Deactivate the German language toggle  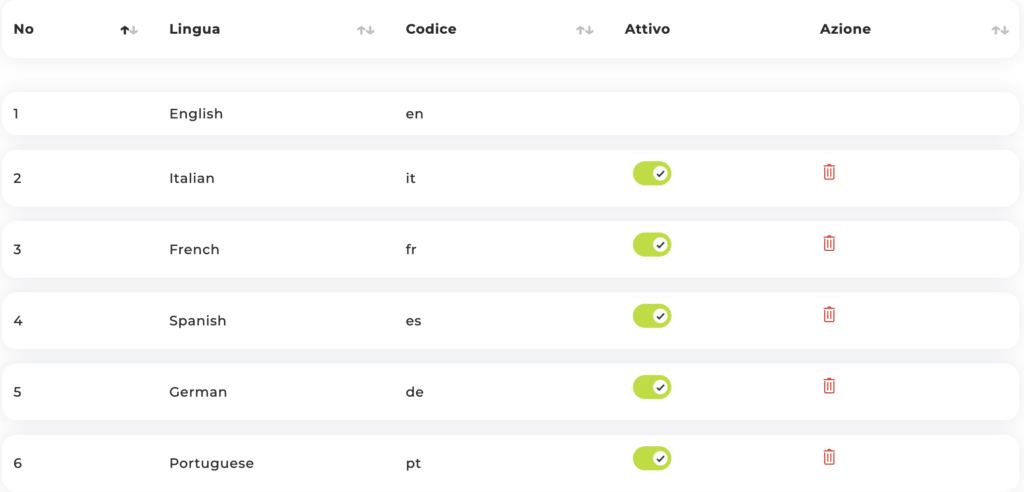pos(652,387)
